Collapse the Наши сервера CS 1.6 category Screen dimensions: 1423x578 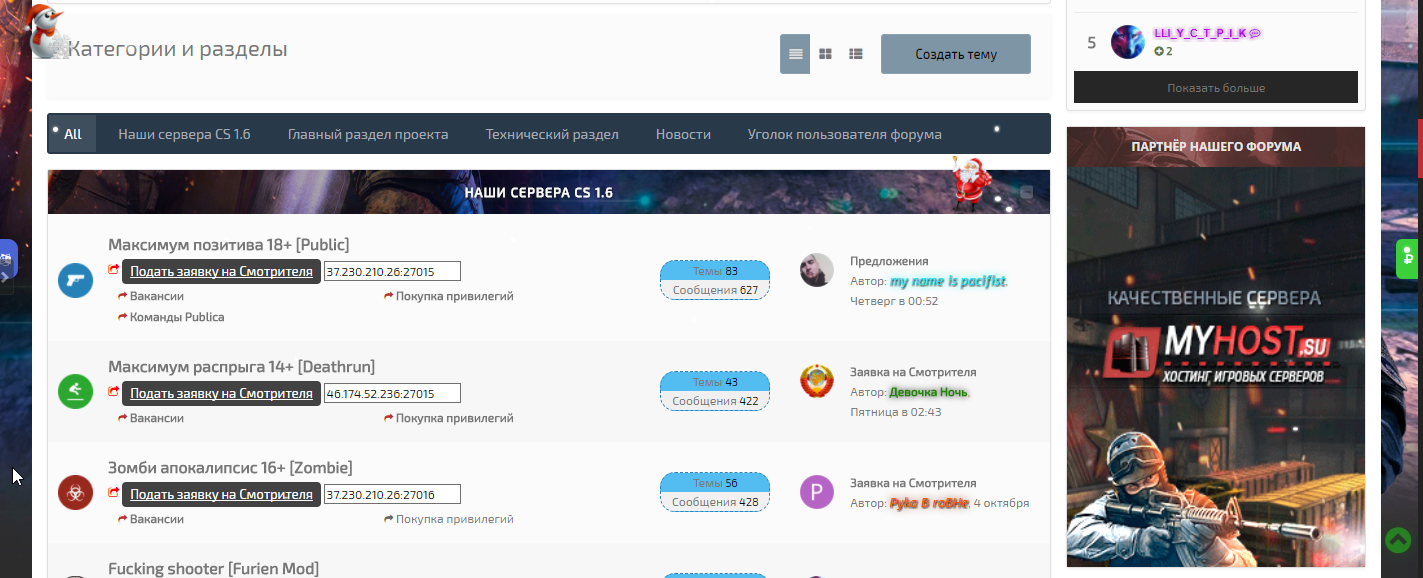[x=1026, y=192]
